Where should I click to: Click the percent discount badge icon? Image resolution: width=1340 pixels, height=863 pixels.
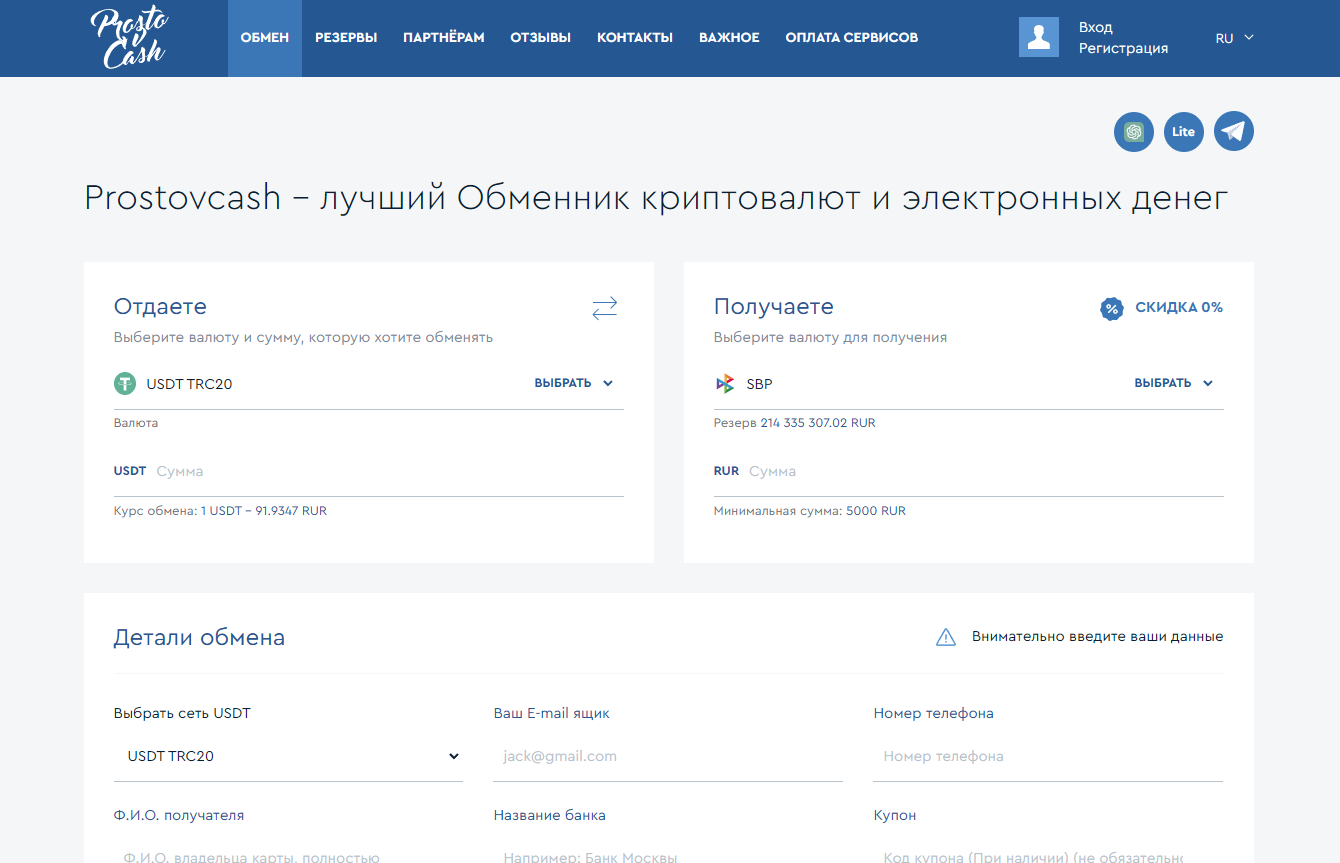click(x=1111, y=308)
